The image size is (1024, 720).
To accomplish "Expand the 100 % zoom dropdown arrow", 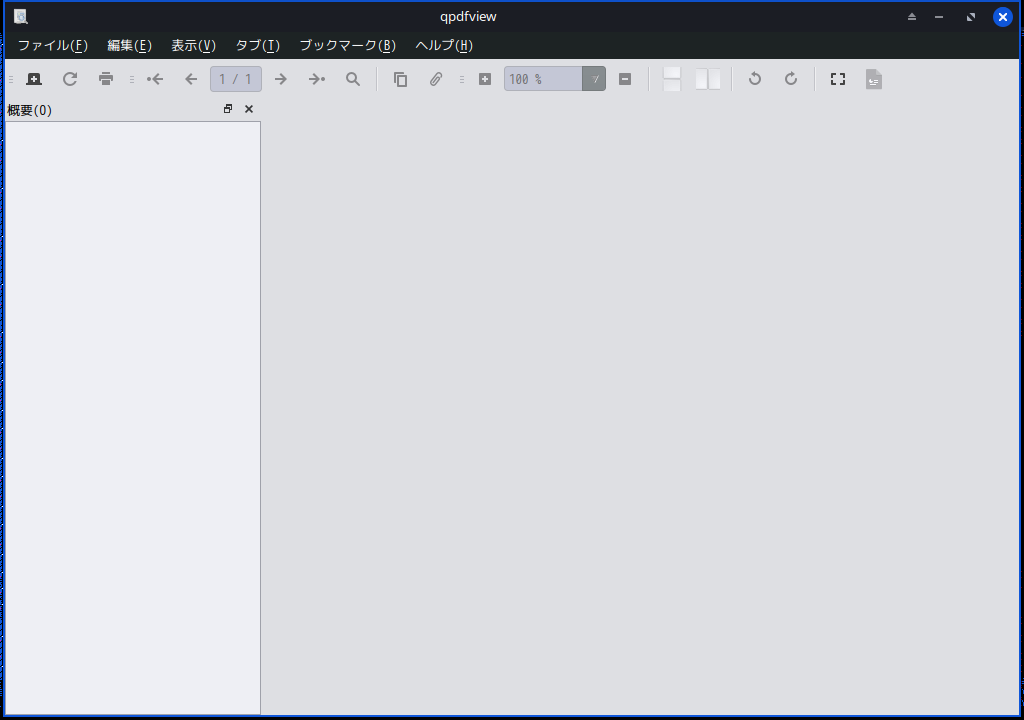I will coord(594,79).
